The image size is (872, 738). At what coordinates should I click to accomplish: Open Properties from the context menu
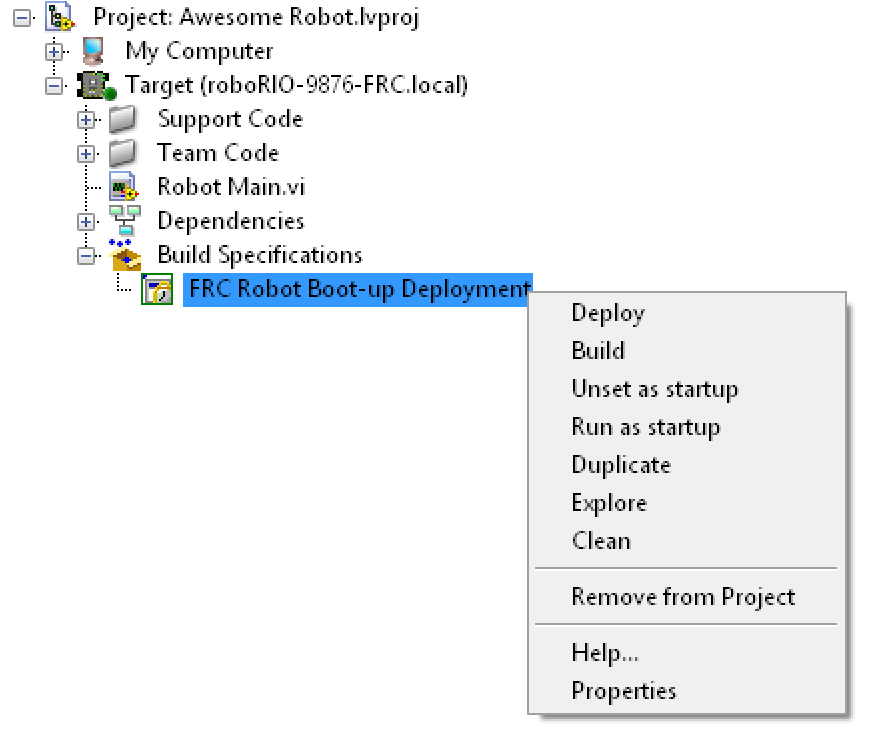(624, 691)
